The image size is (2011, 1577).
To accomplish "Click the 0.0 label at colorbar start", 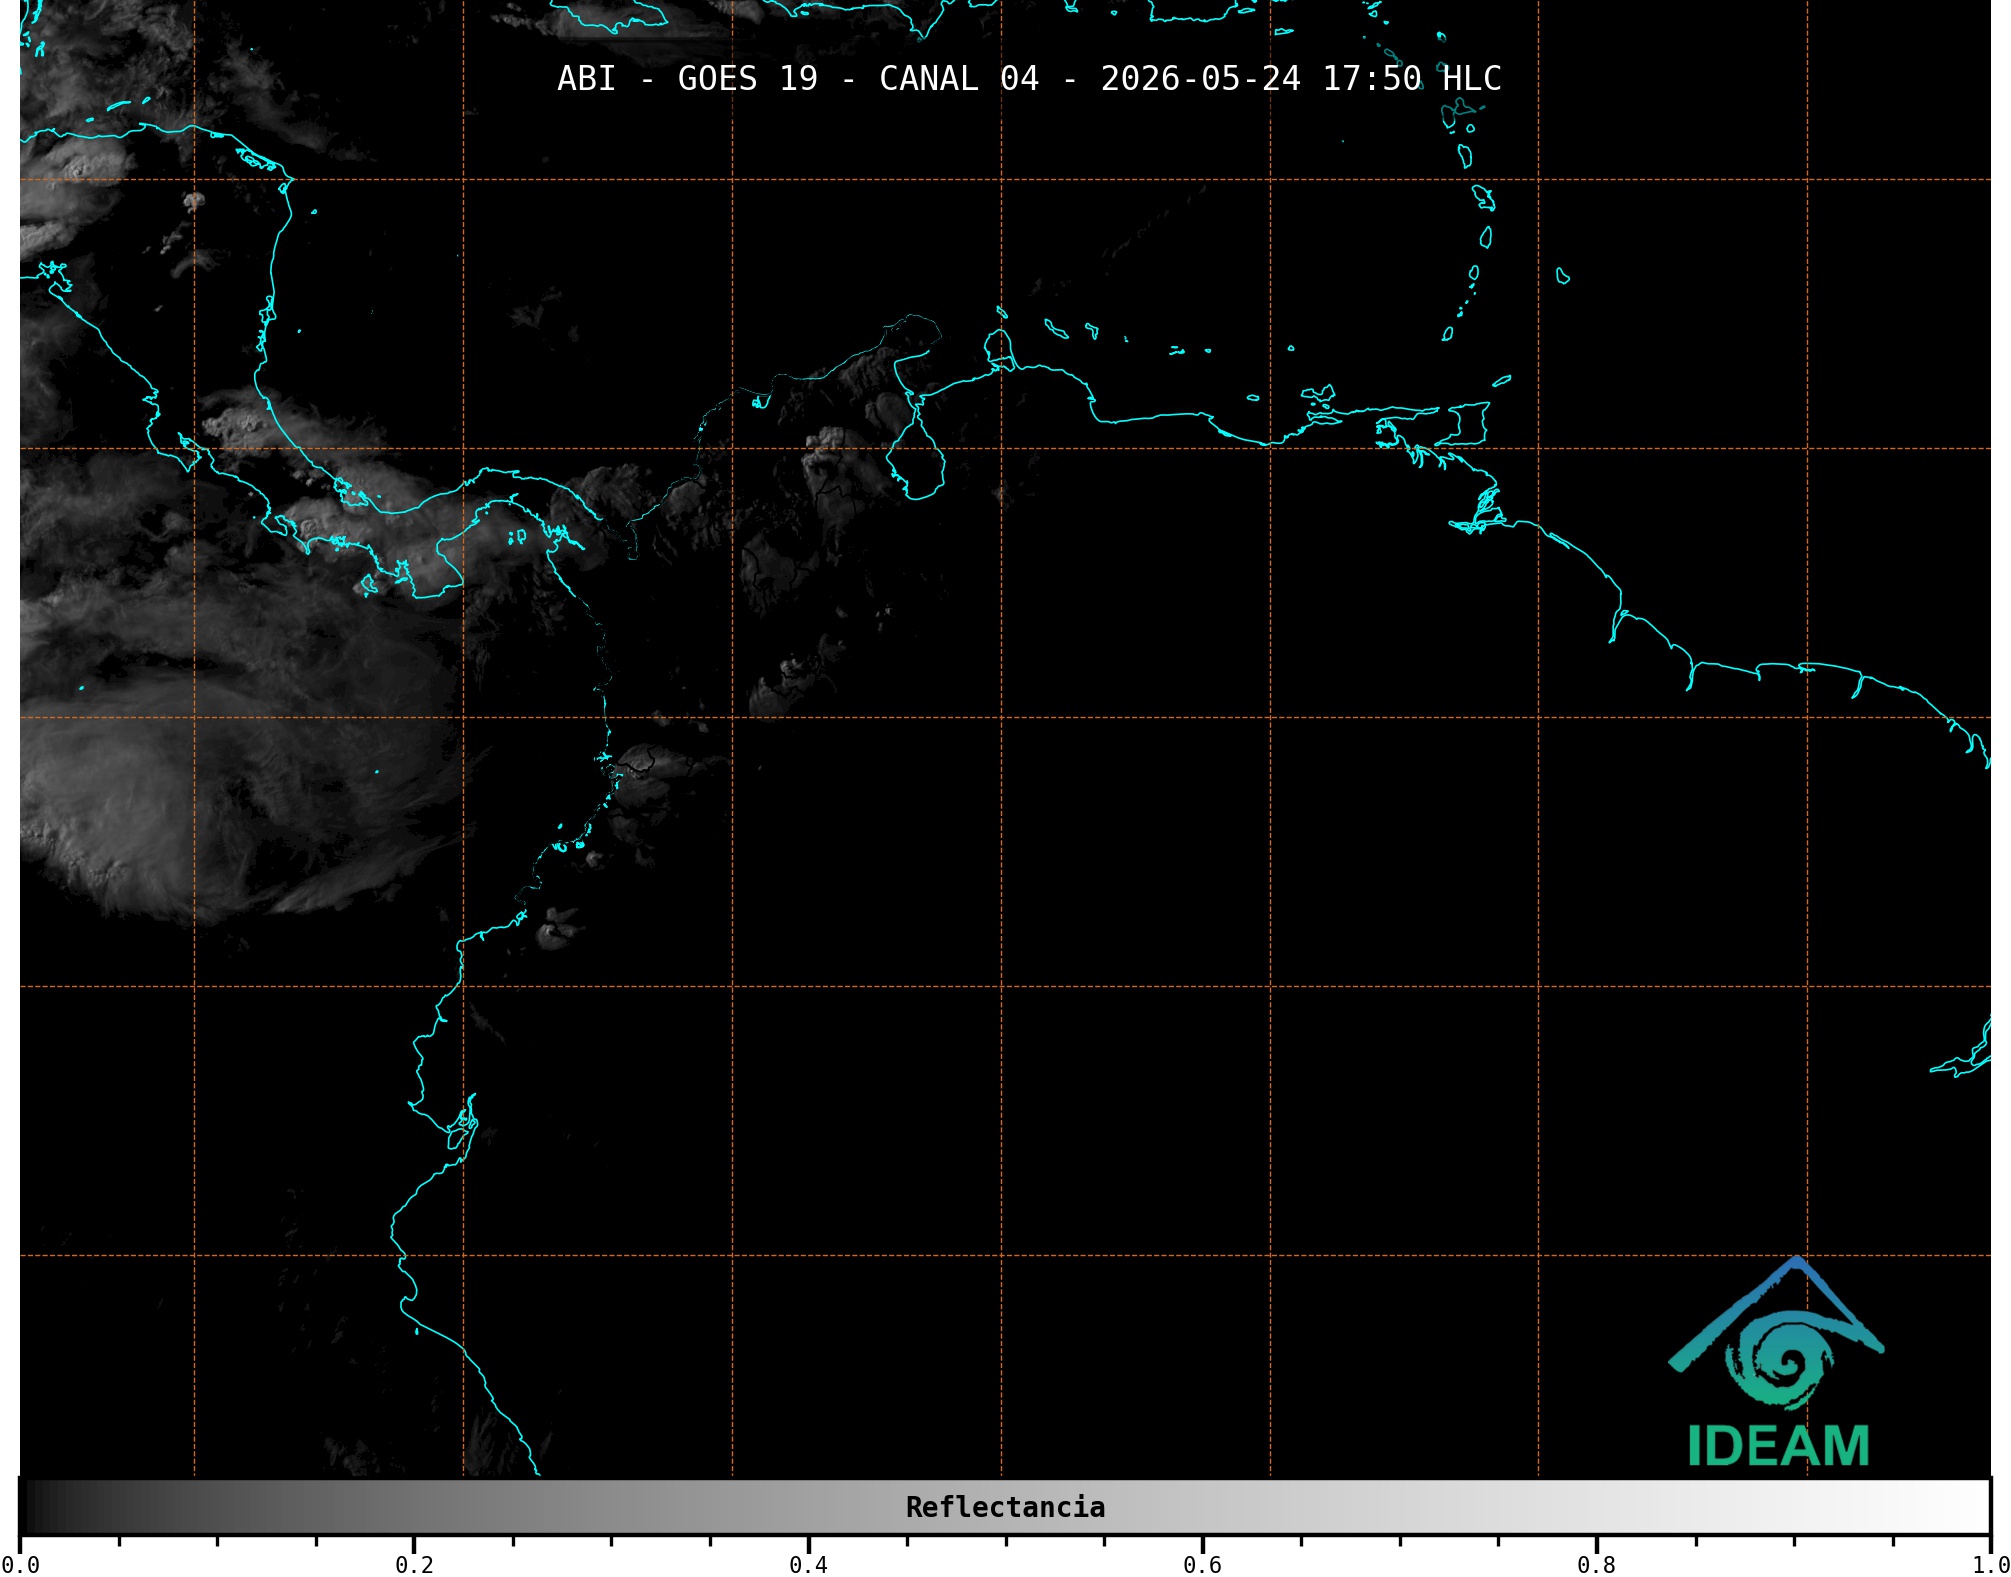I will pos(20,1564).
